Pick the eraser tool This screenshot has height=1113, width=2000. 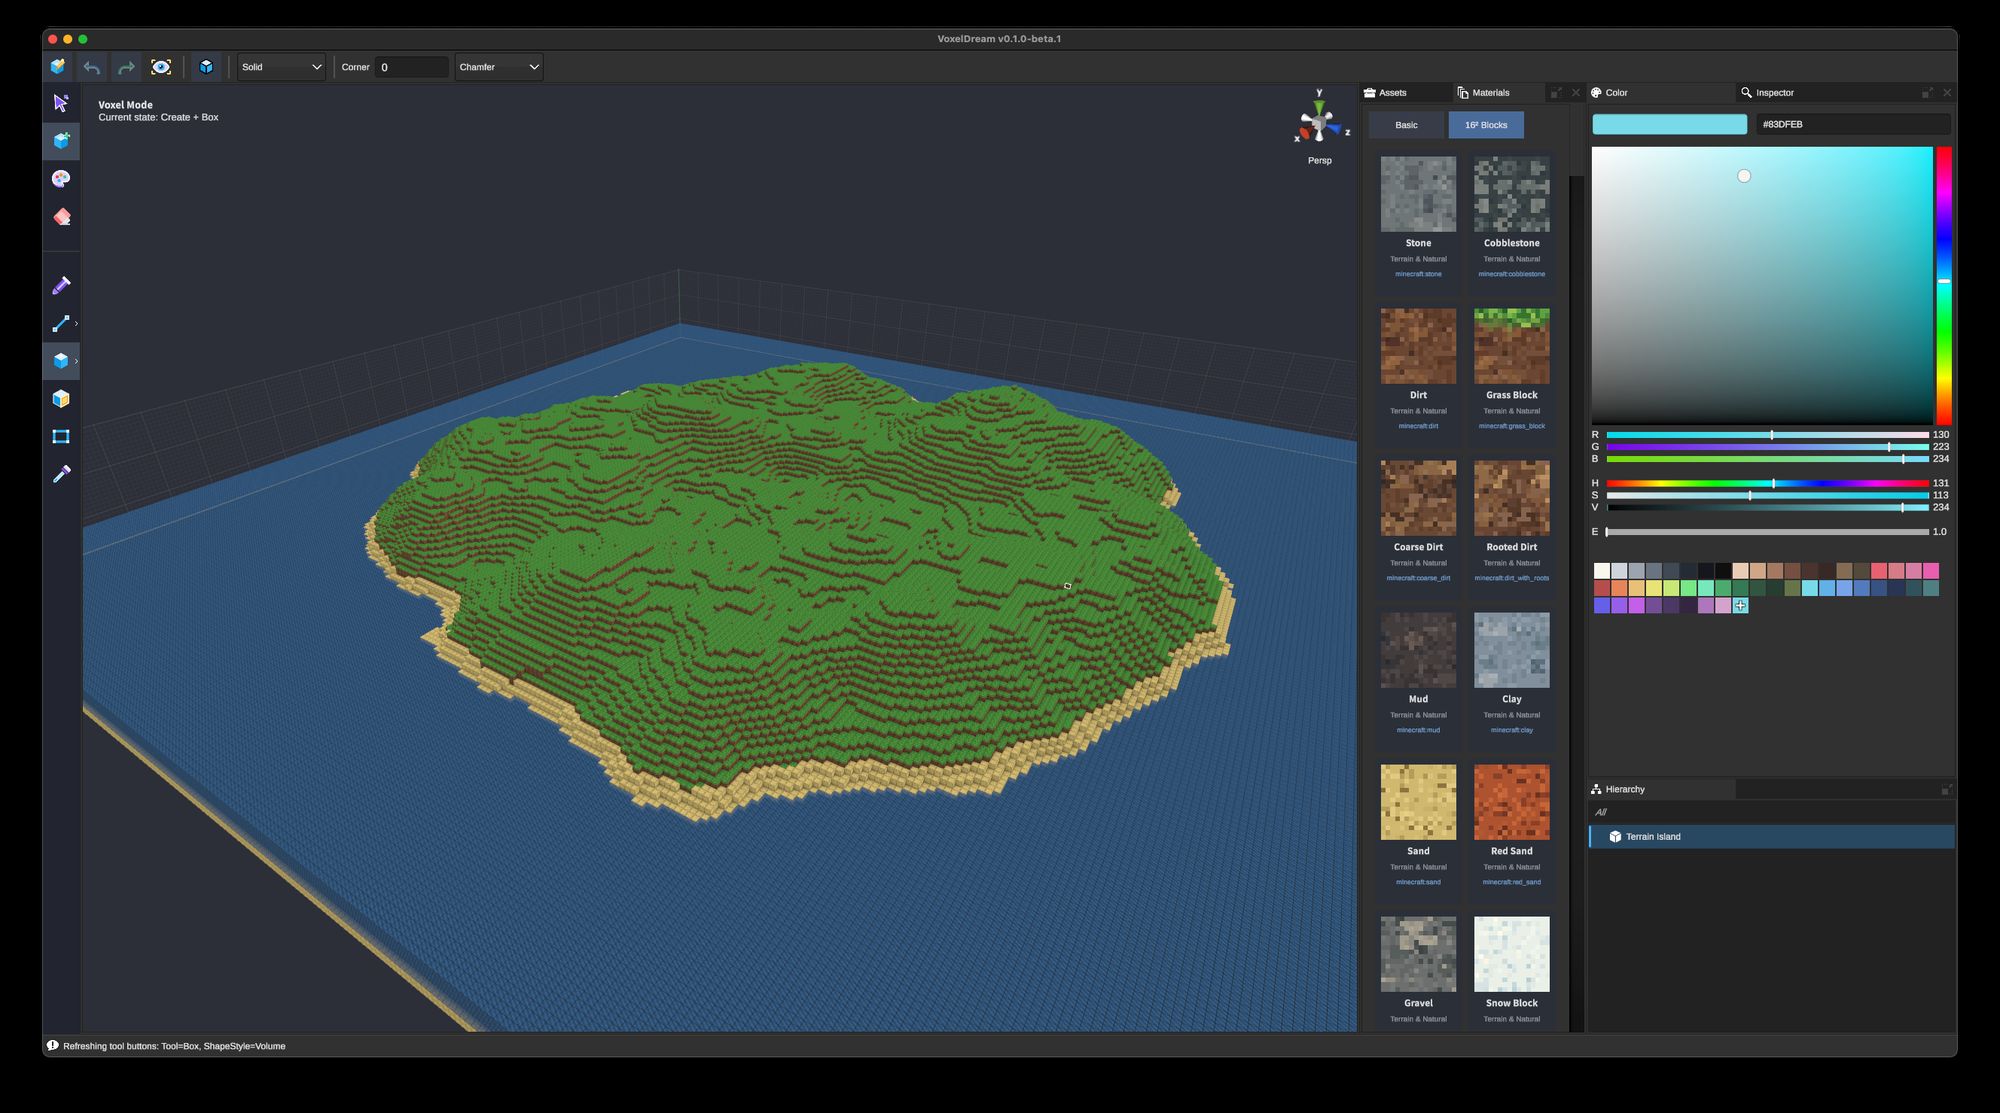tap(61, 217)
